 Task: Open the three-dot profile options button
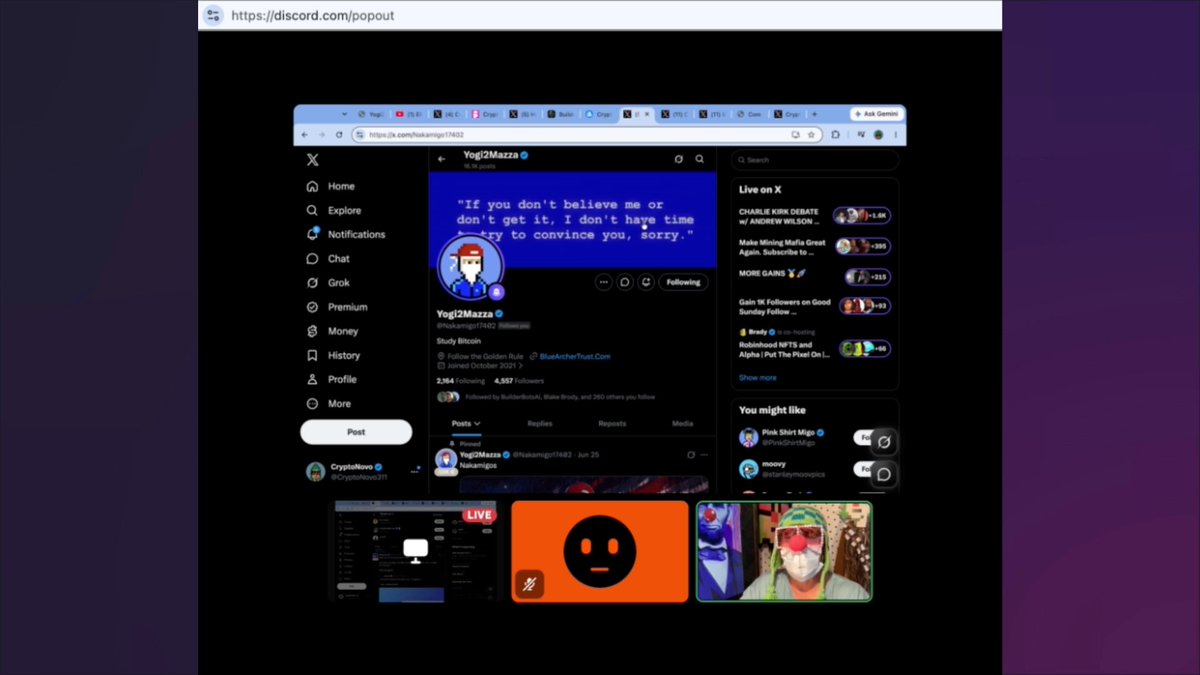[x=603, y=282]
